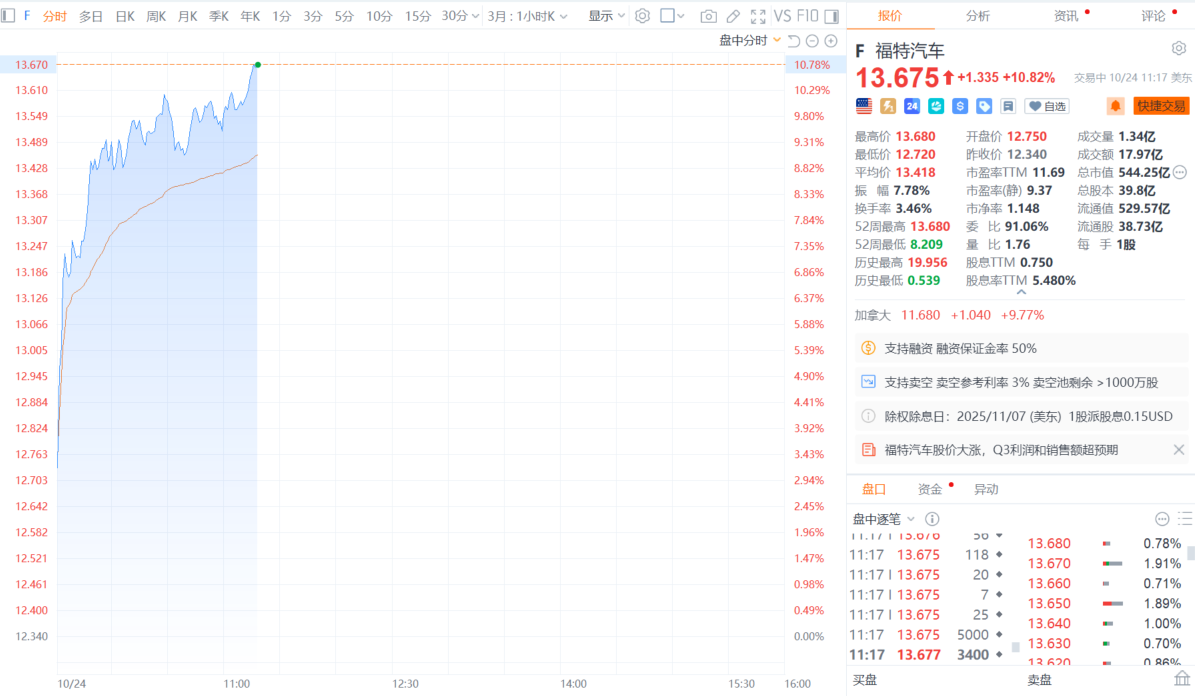Open F10 company info
Viewport: 1195px width, 696px height.
coord(807,16)
